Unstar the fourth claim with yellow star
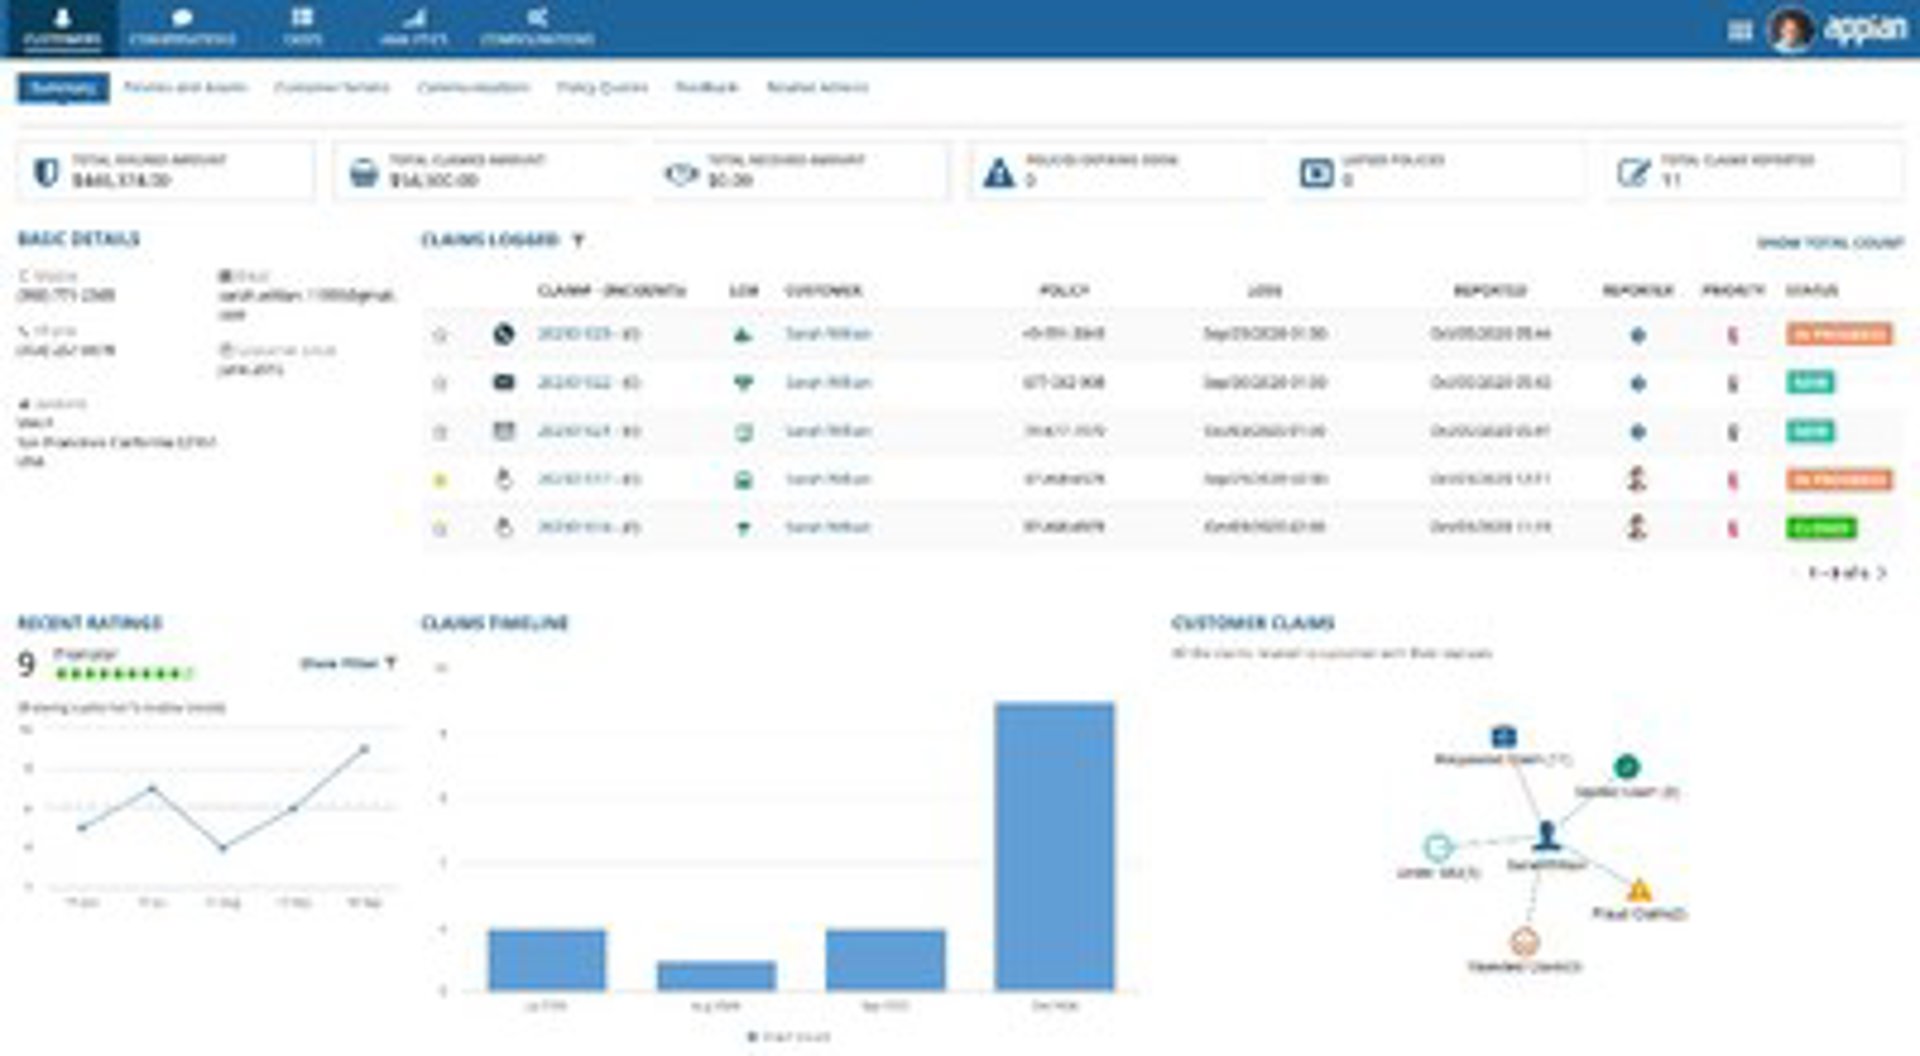 point(440,481)
